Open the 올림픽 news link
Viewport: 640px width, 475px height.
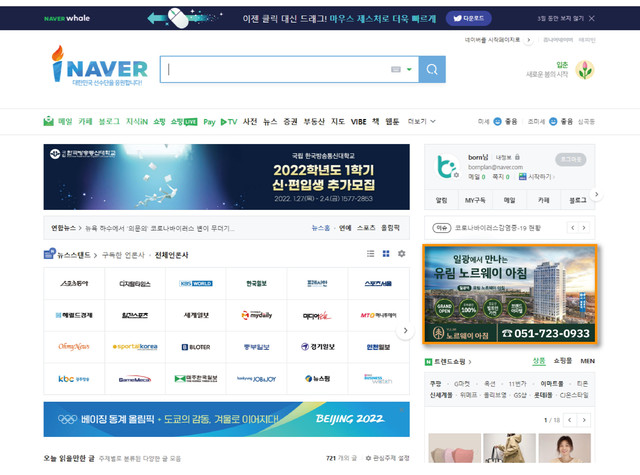click(x=390, y=228)
